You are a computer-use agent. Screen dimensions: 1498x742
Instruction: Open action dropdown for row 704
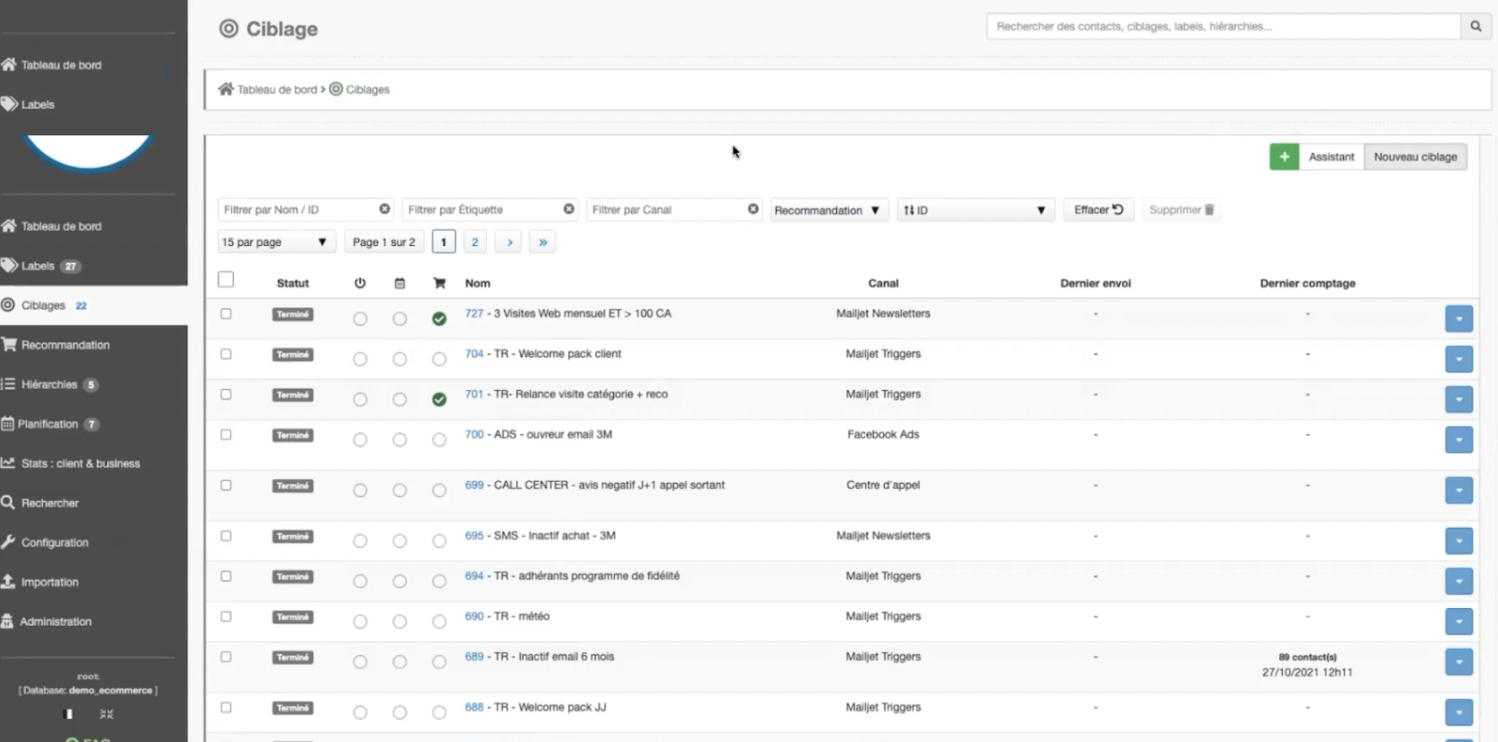coord(1459,359)
